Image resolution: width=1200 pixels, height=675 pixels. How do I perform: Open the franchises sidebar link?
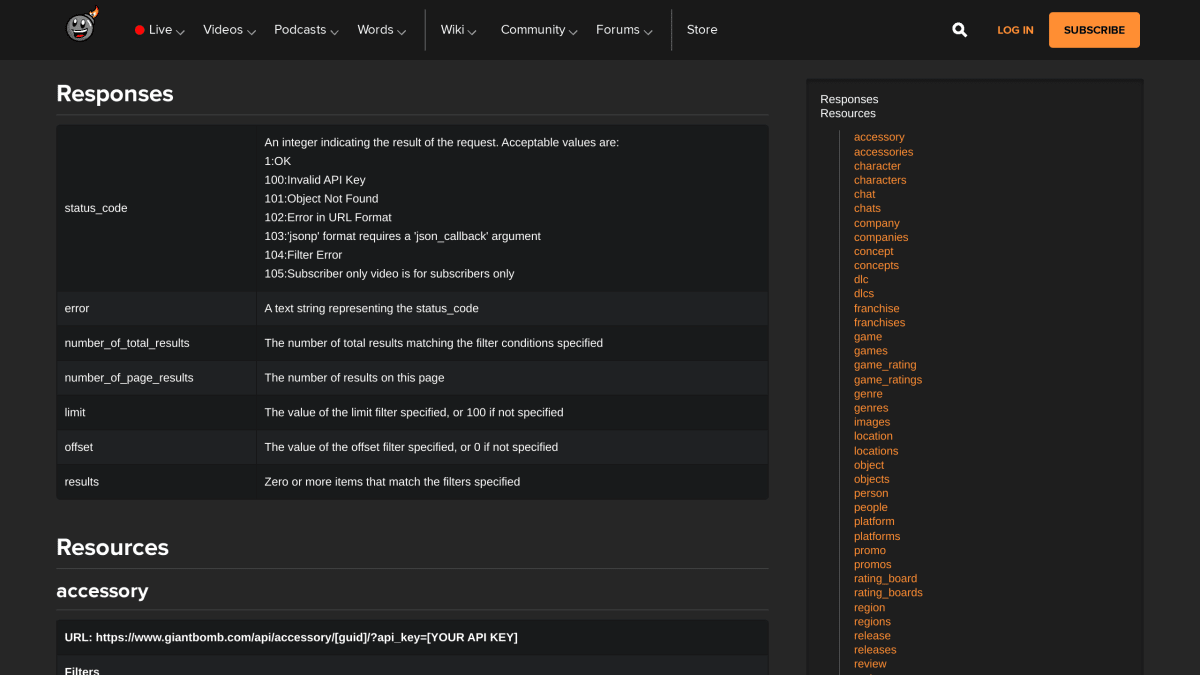[x=879, y=322]
